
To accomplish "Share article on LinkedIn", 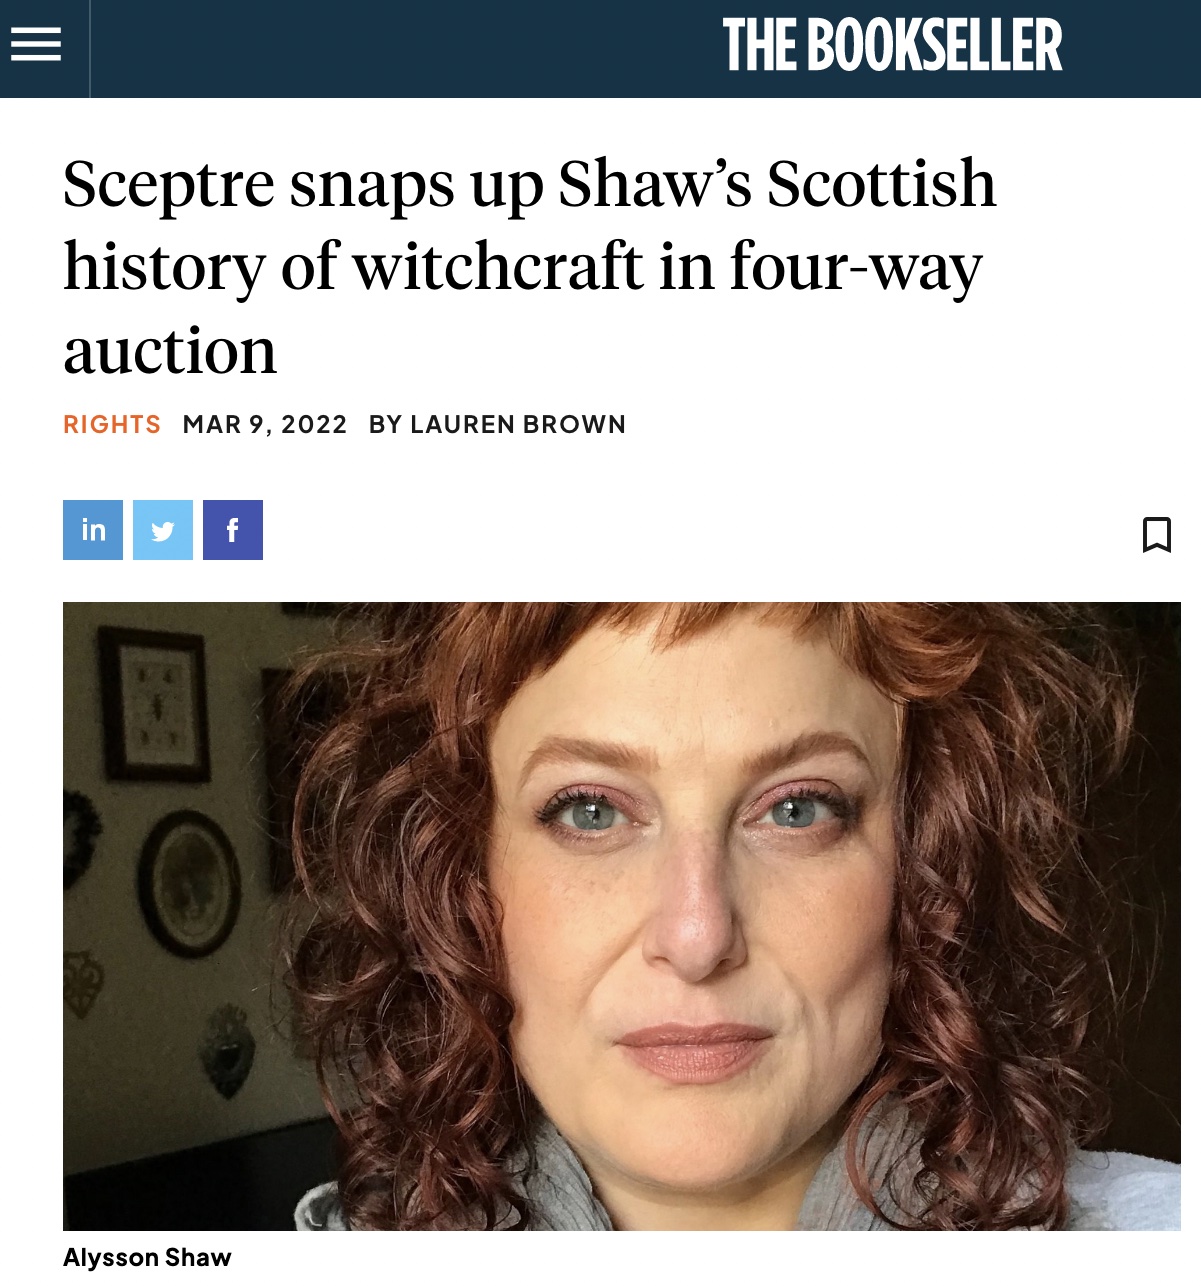I will (x=93, y=530).
